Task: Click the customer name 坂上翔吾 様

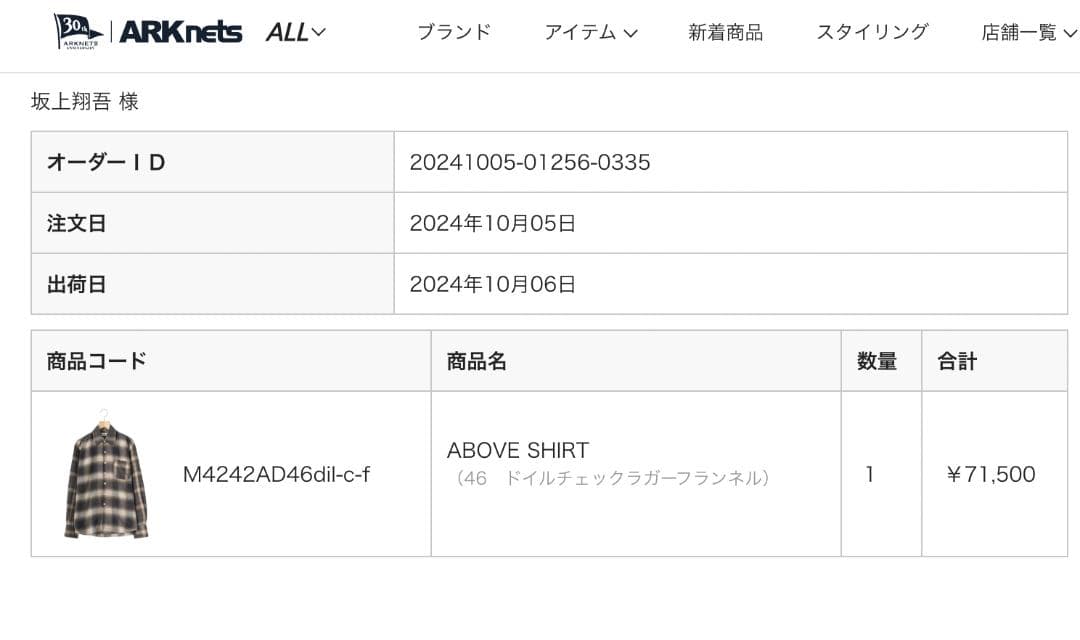Action: click(86, 101)
